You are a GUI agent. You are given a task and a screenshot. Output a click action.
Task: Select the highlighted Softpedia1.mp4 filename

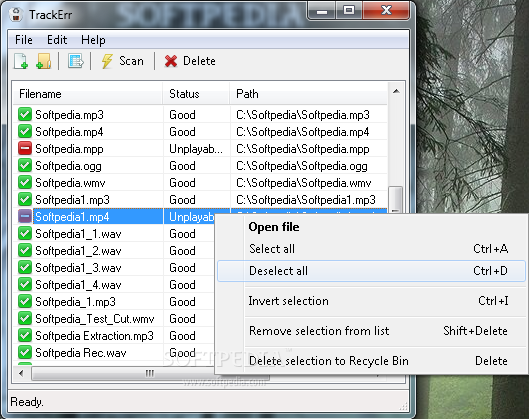coord(72,217)
